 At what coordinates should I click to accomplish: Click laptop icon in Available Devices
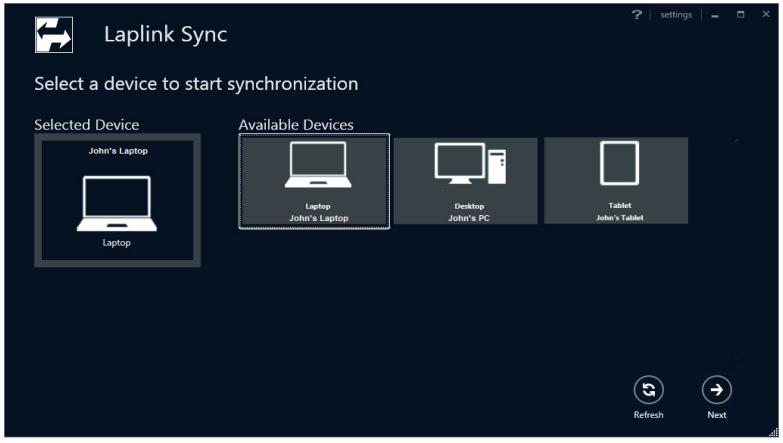(x=318, y=165)
